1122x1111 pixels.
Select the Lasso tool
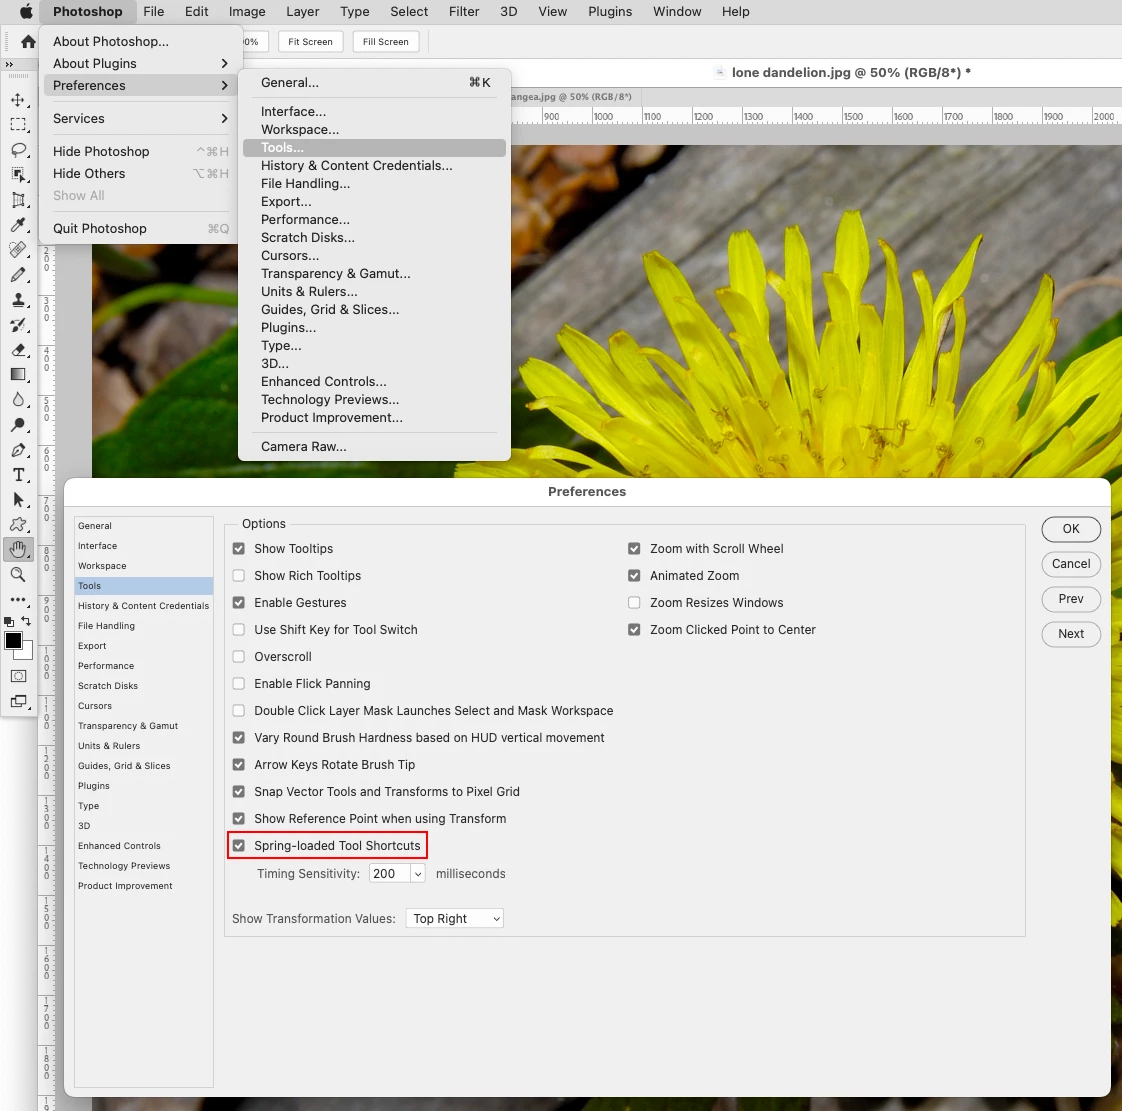pyautogui.click(x=18, y=150)
